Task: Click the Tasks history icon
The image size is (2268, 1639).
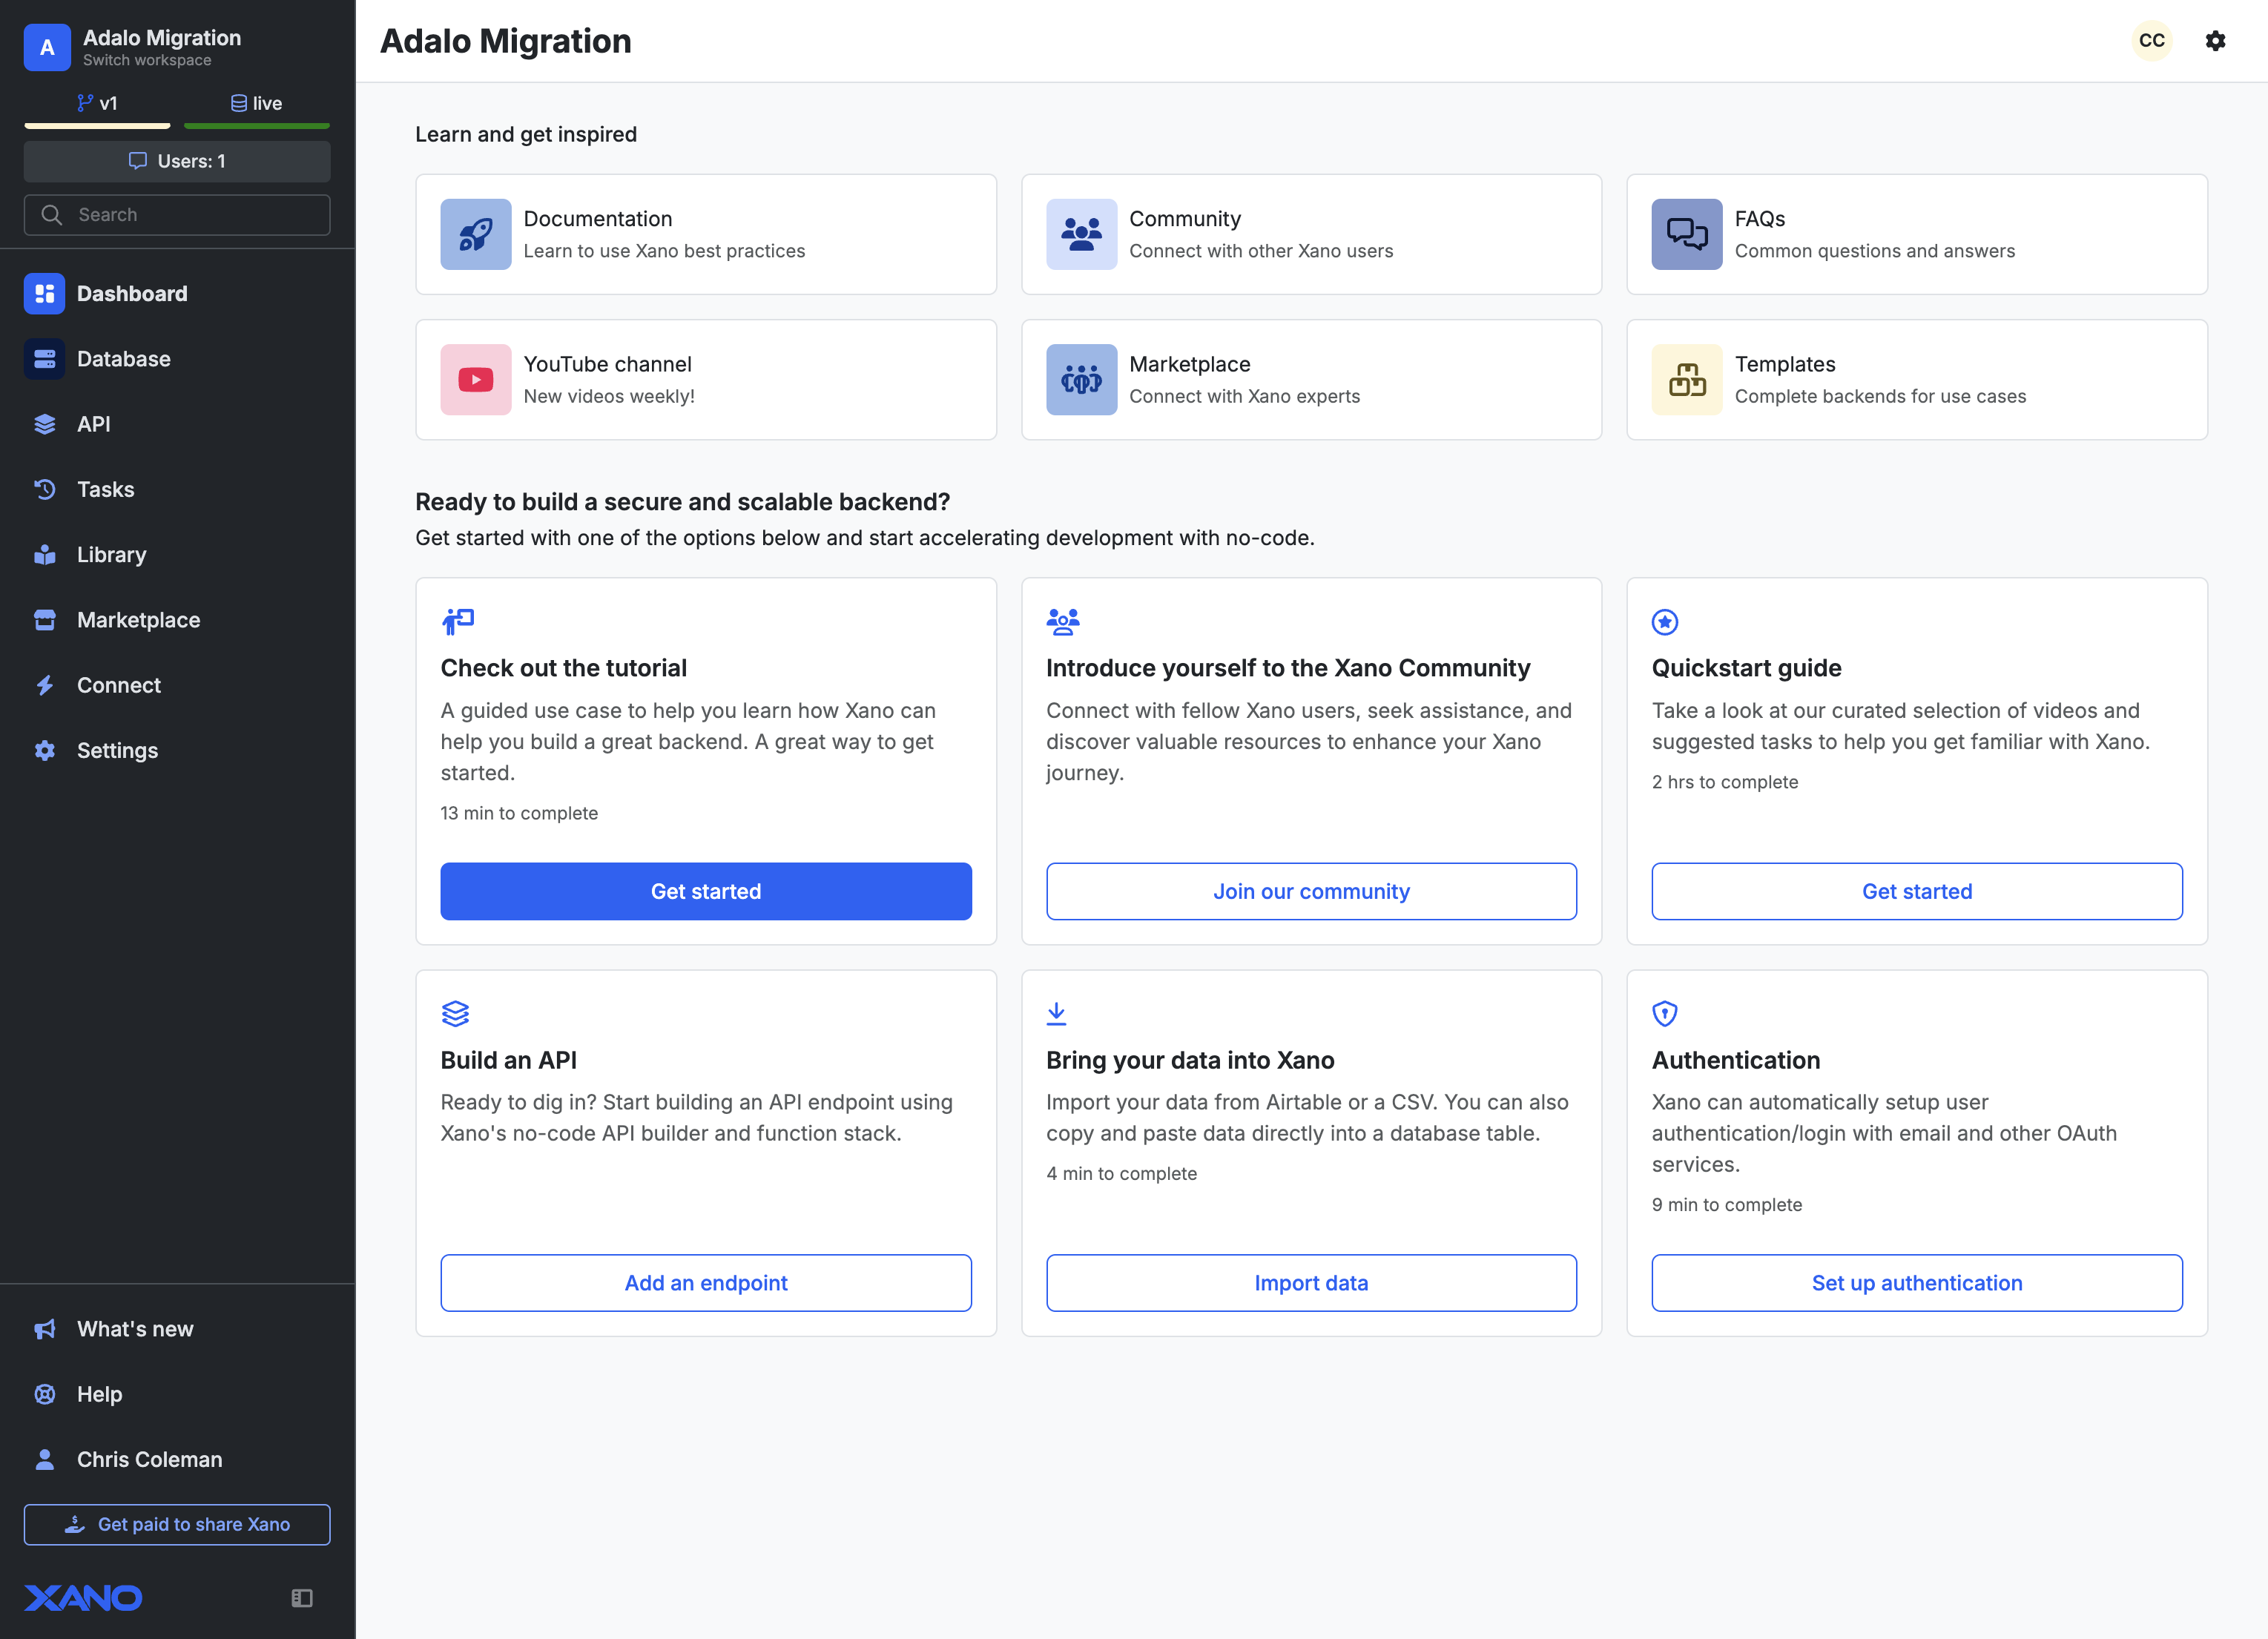Action: [45, 489]
